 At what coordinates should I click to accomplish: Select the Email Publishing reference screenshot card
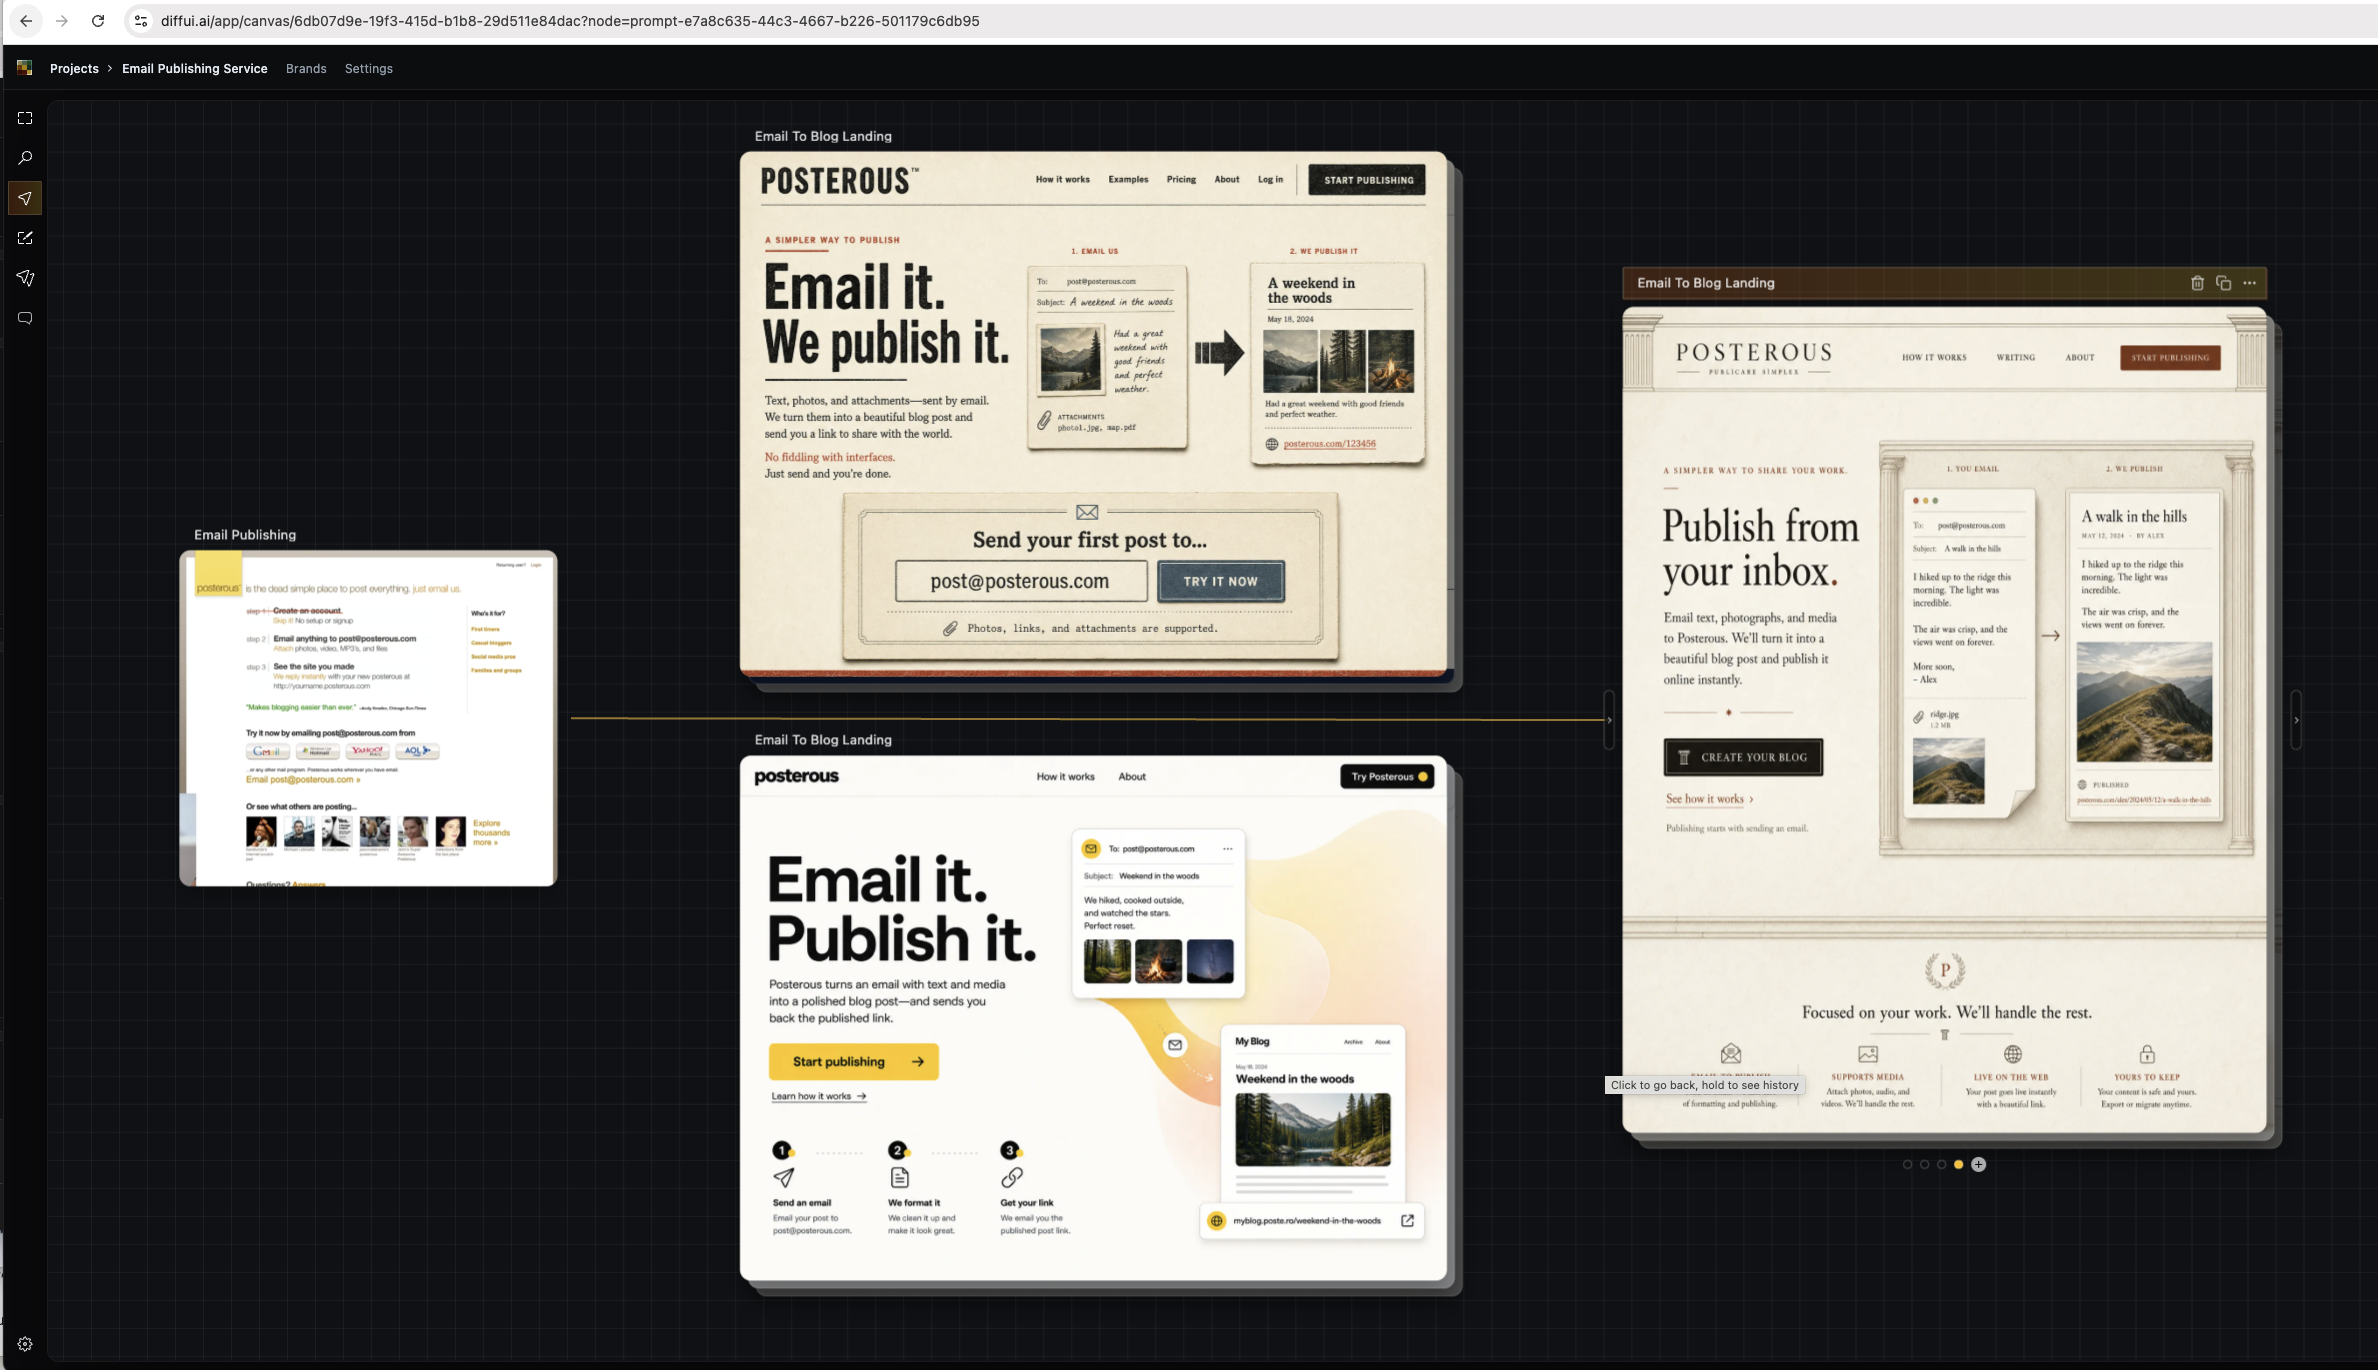click(x=368, y=718)
